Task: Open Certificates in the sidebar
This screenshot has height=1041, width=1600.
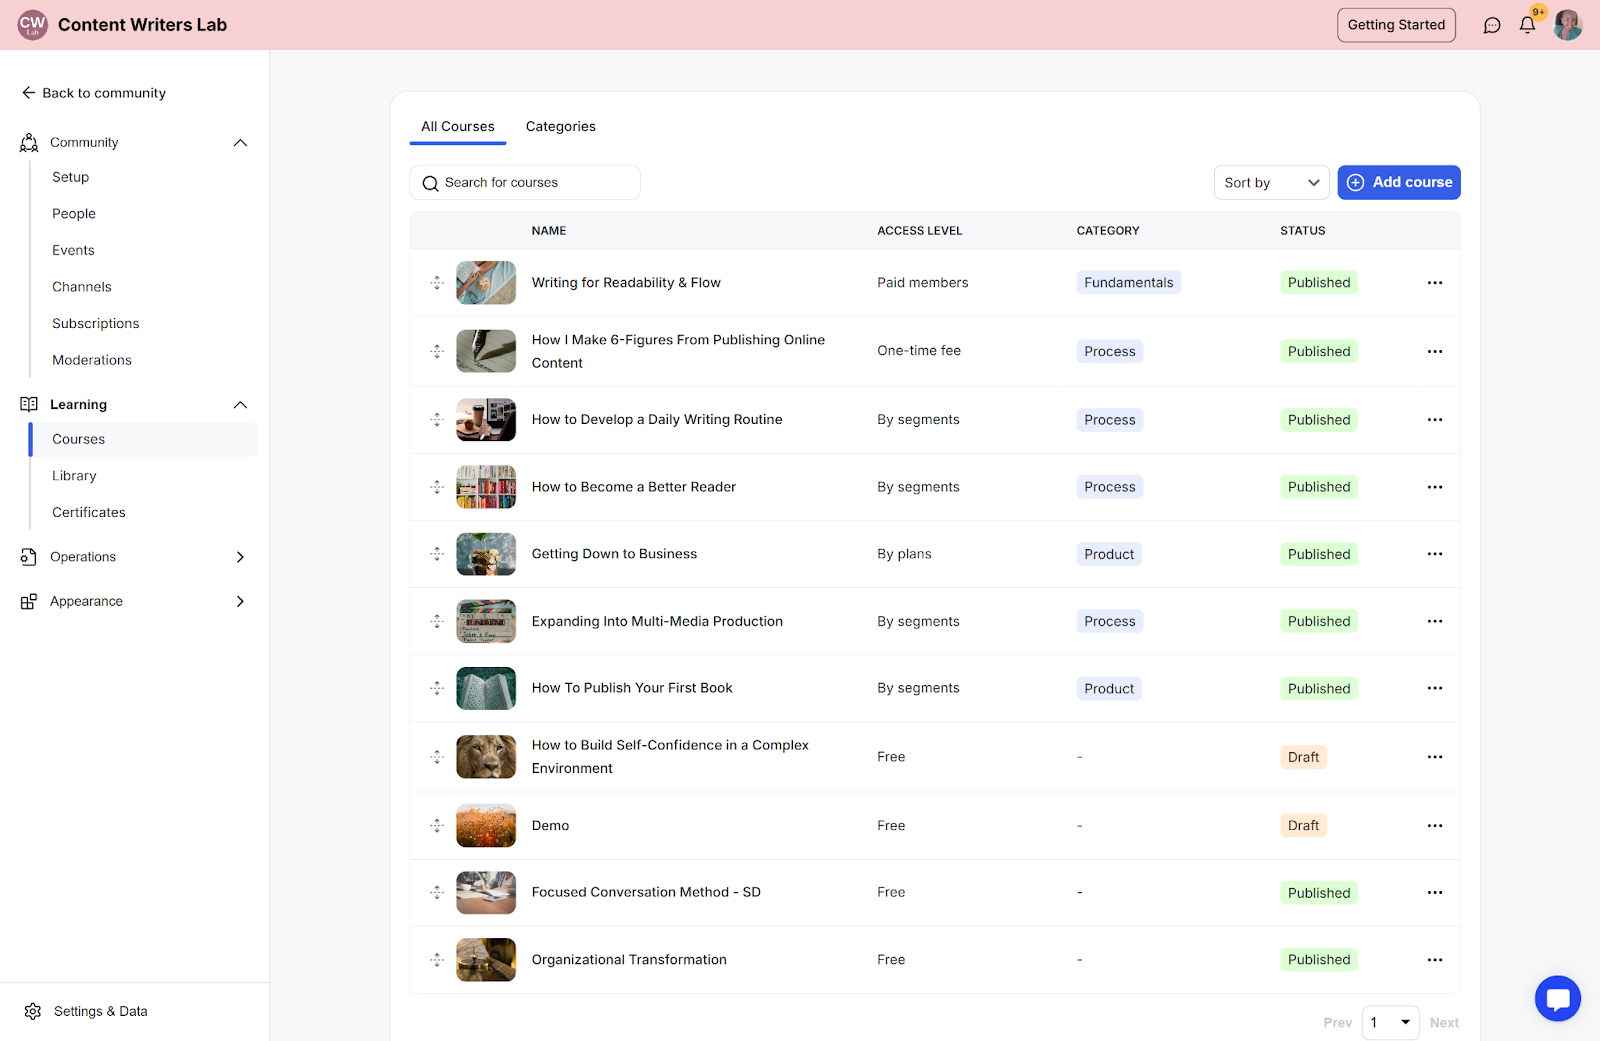Action: point(89,512)
